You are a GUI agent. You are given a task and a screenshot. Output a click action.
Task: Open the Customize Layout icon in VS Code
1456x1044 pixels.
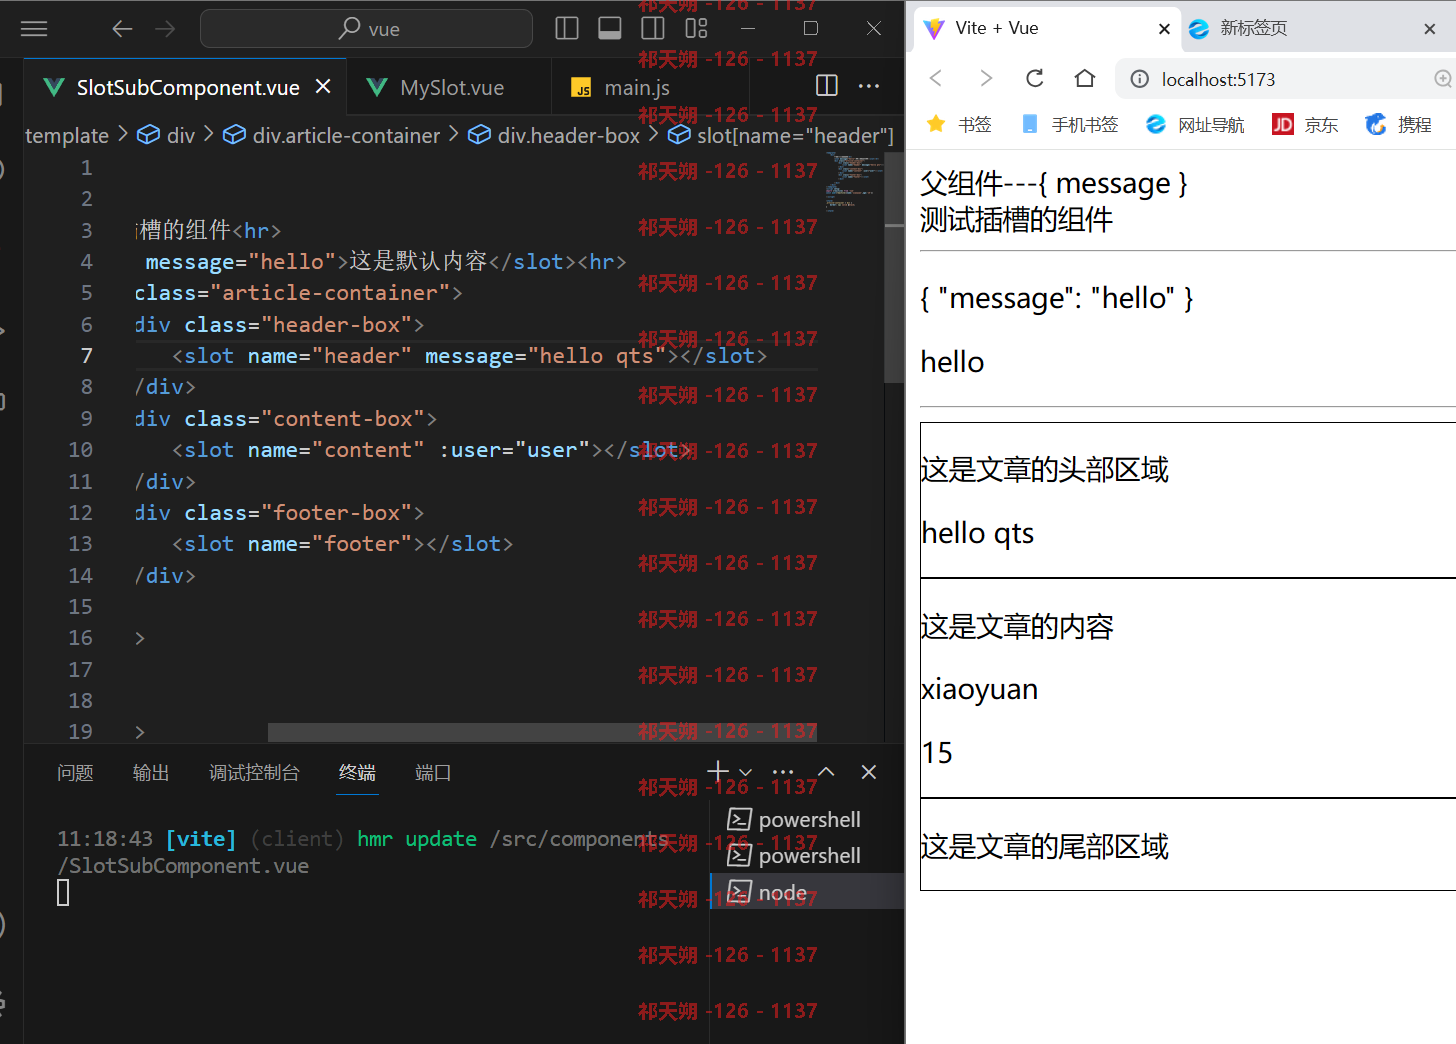tap(697, 29)
